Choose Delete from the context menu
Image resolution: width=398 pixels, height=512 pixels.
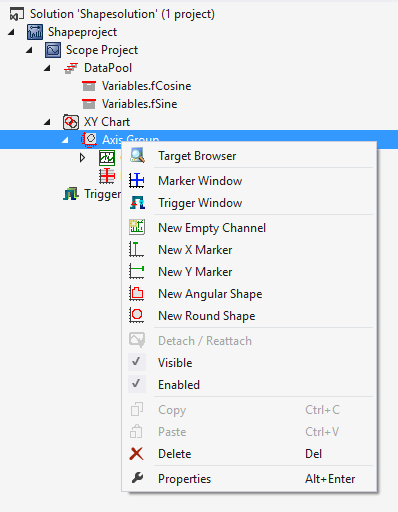coord(249,454)
